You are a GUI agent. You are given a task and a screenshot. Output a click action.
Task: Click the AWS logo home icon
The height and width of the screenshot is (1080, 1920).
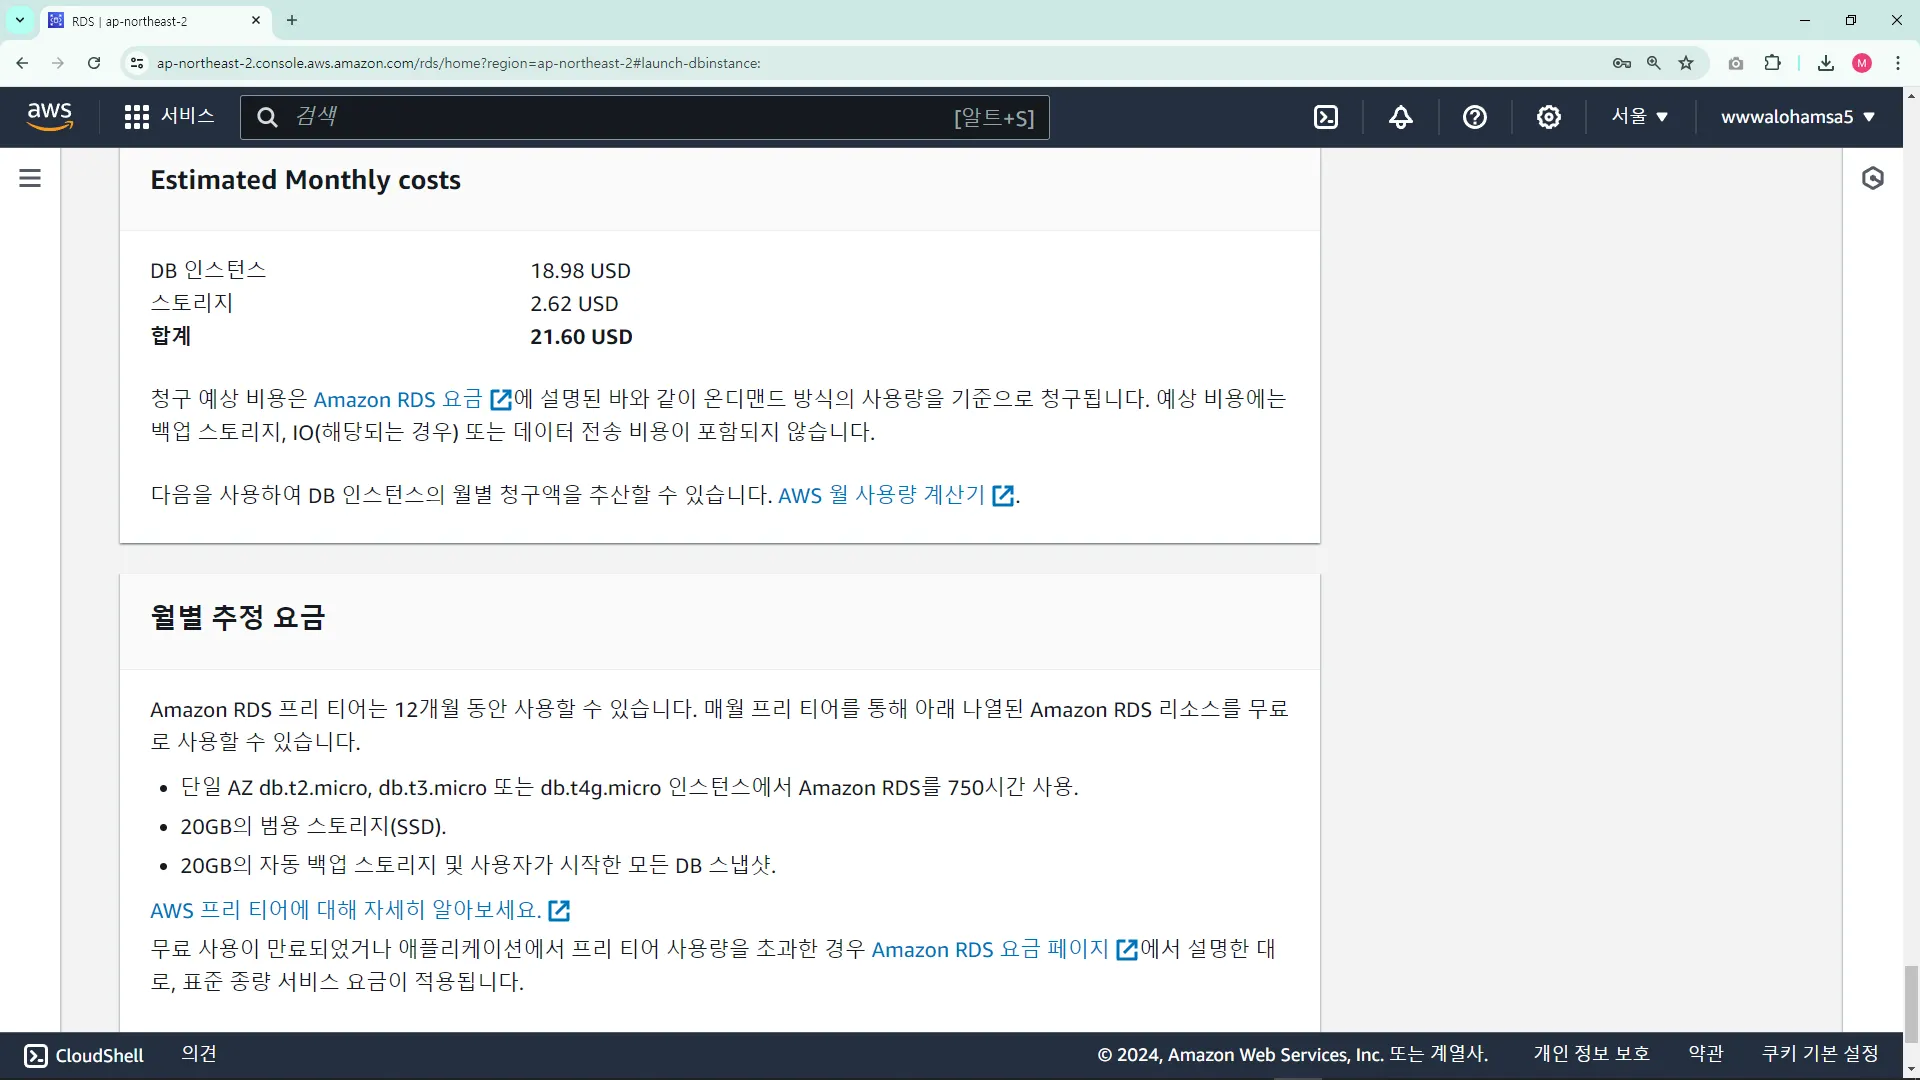[x=50, y=116]
